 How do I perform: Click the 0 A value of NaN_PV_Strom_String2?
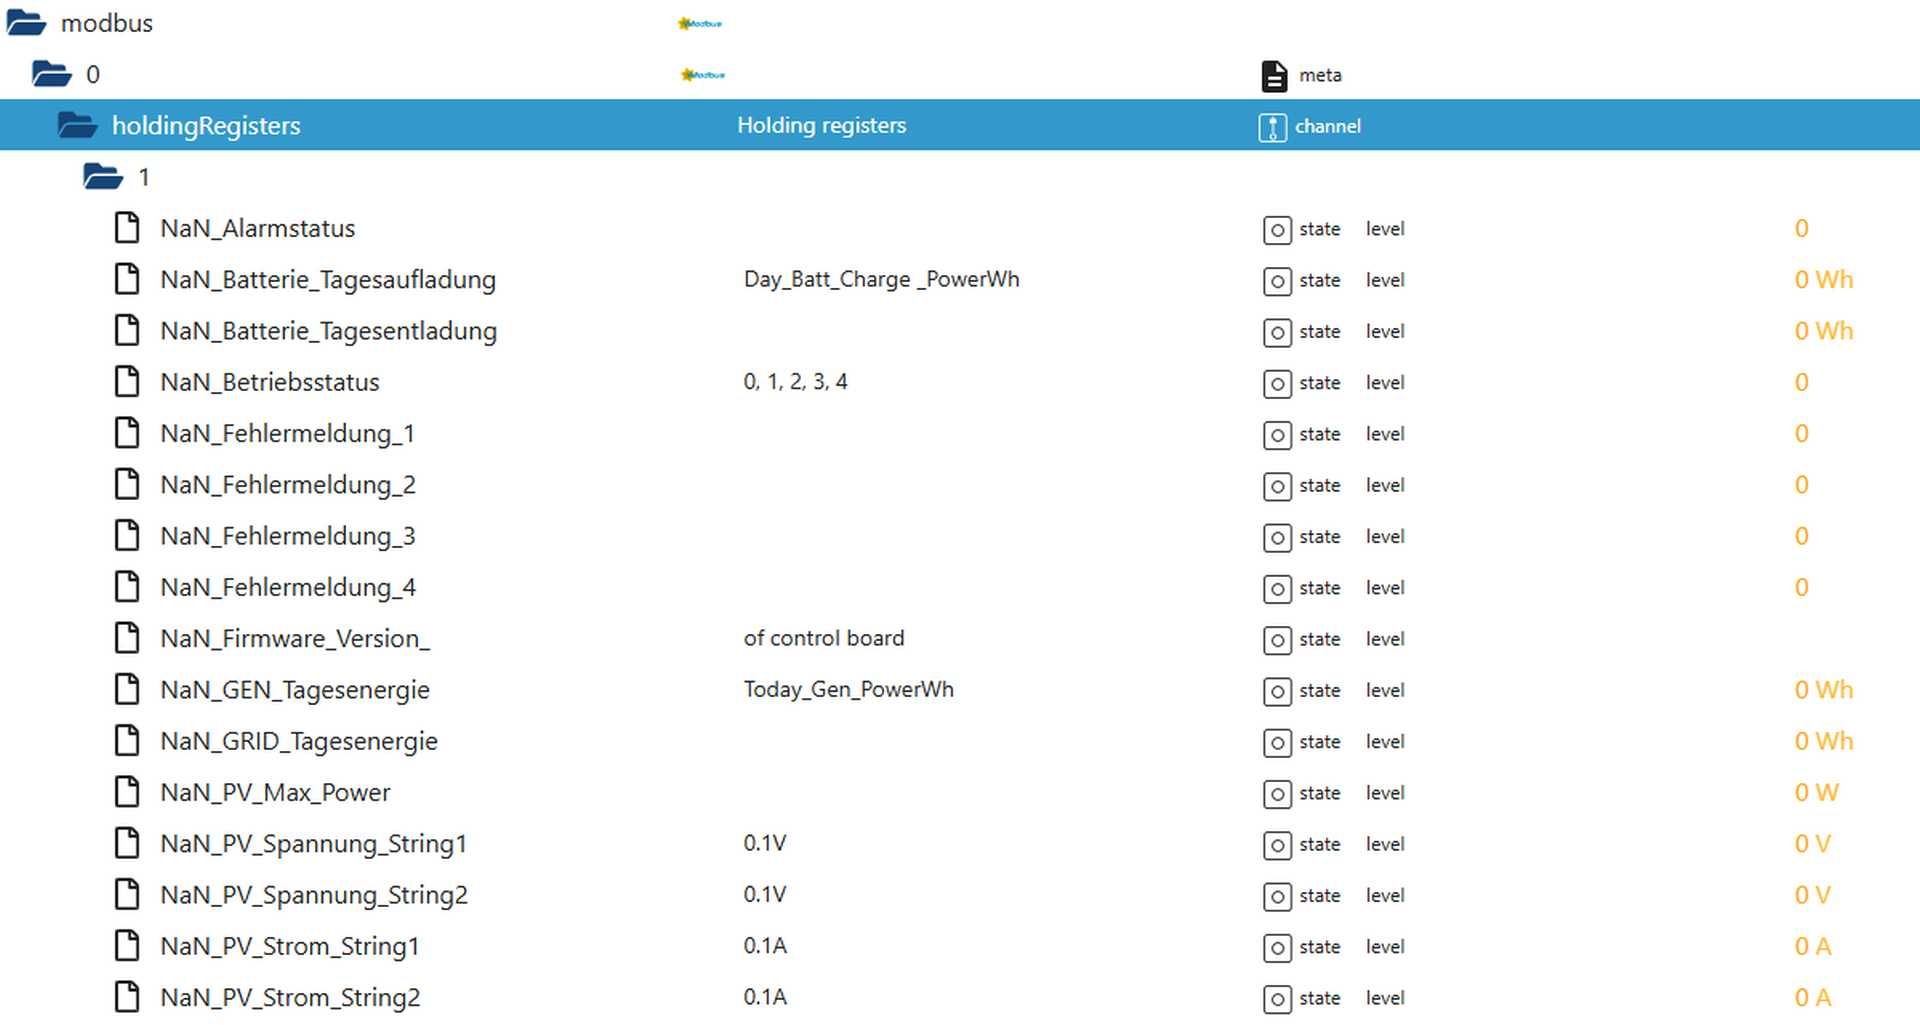coord(1812,998)
